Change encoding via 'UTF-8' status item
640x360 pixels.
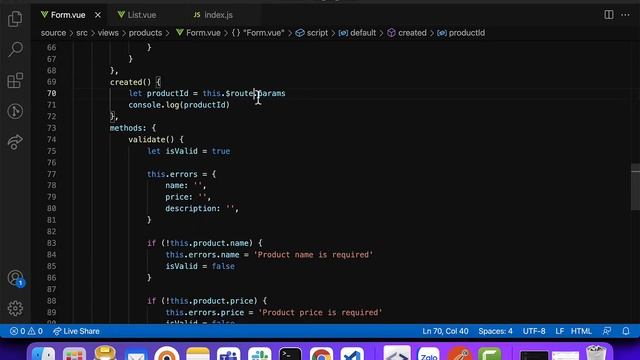[534, 331]
